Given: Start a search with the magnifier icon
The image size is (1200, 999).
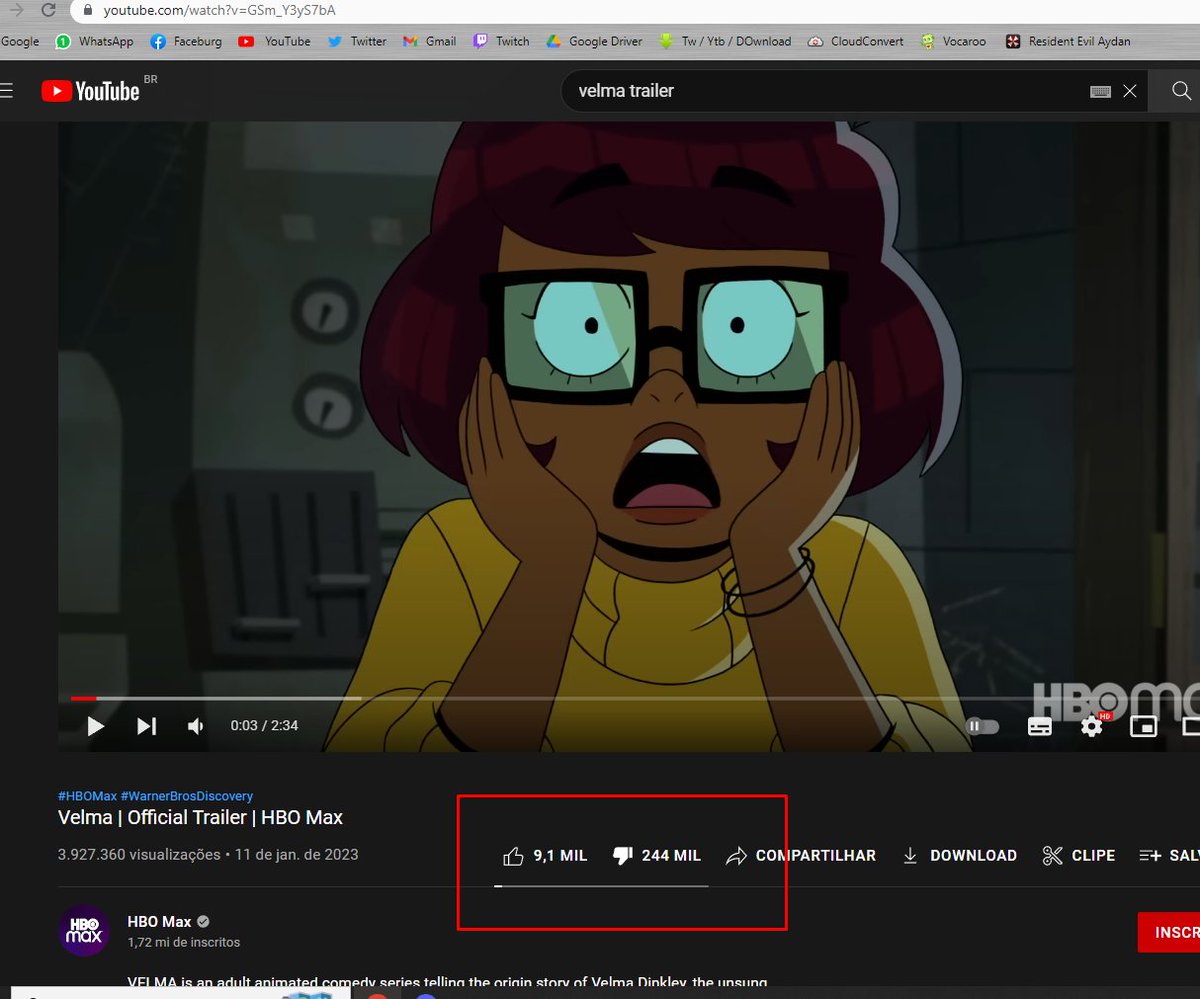Looking at the screenshot, I should pyautogui.click(x=1180, y=90).
